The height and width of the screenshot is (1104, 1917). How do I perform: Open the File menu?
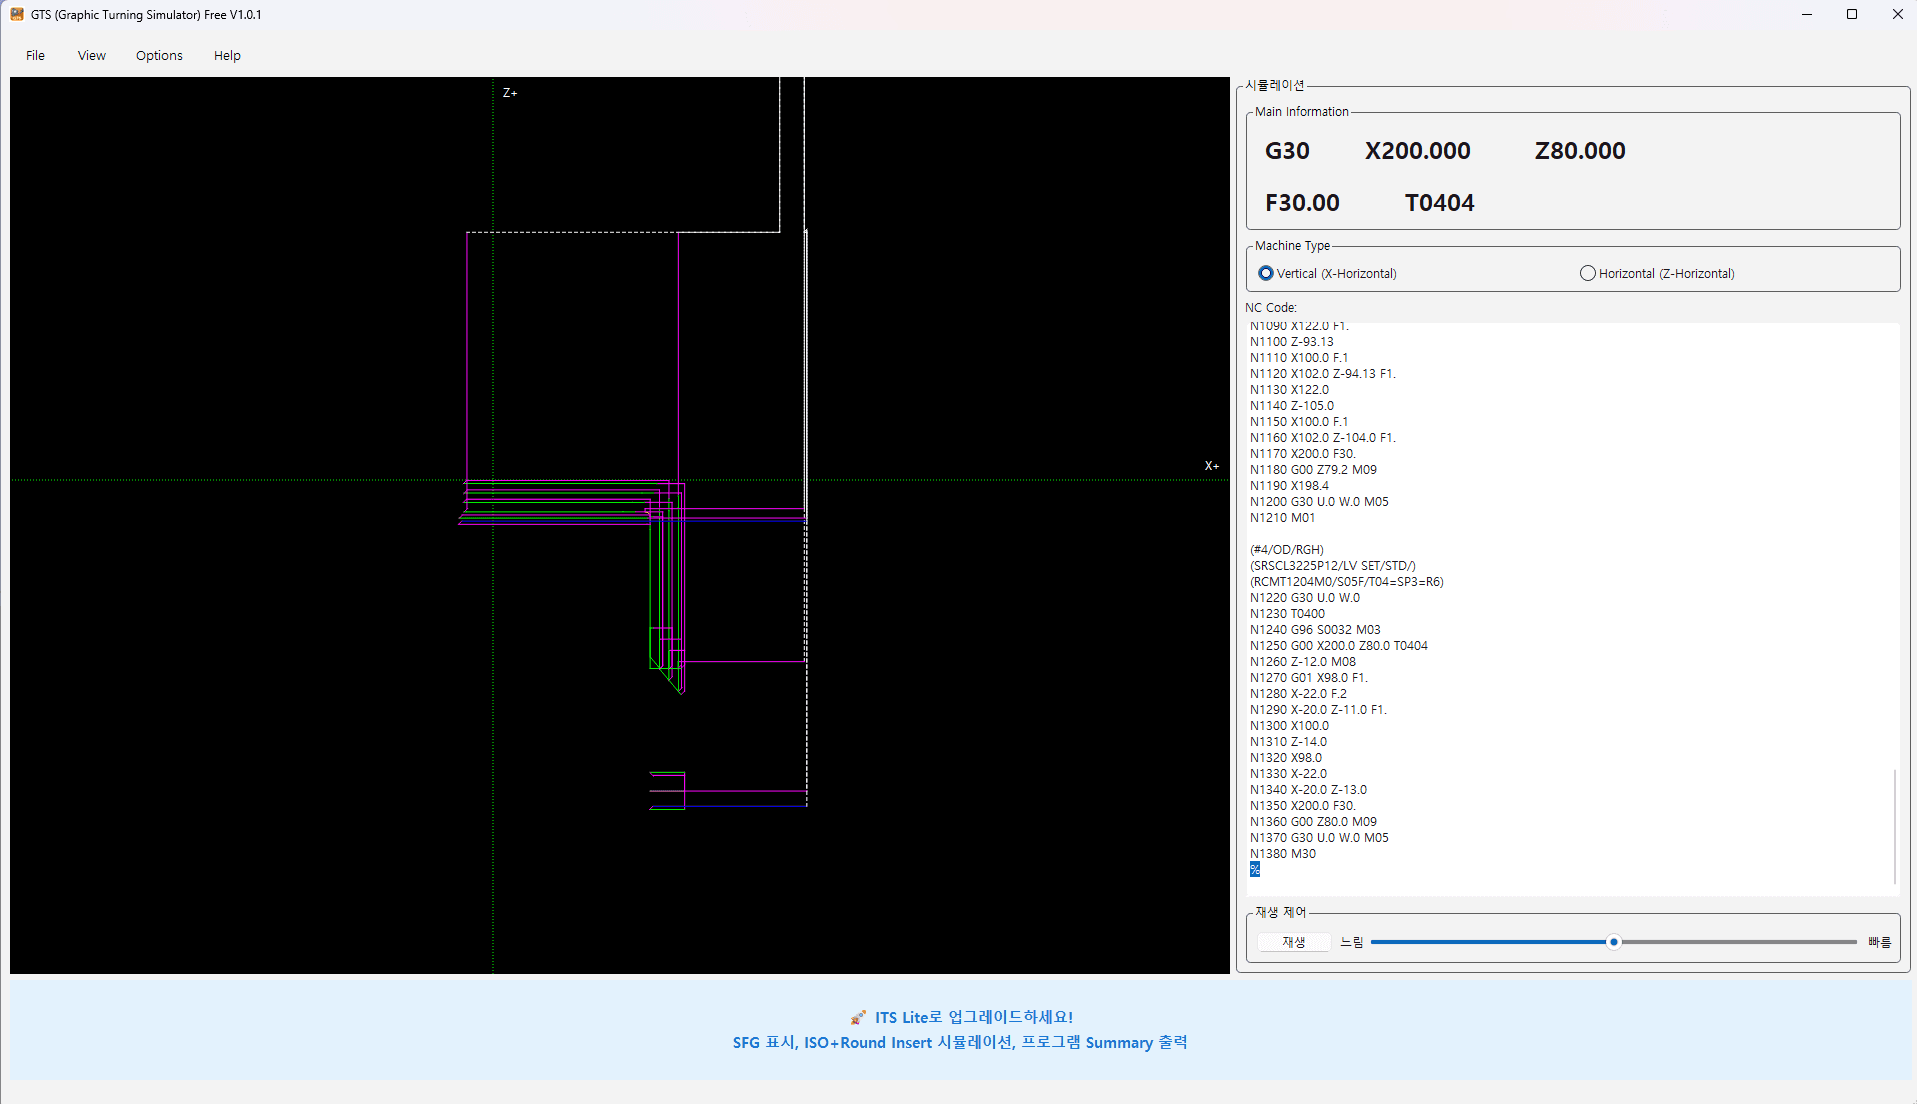(35, 55)
